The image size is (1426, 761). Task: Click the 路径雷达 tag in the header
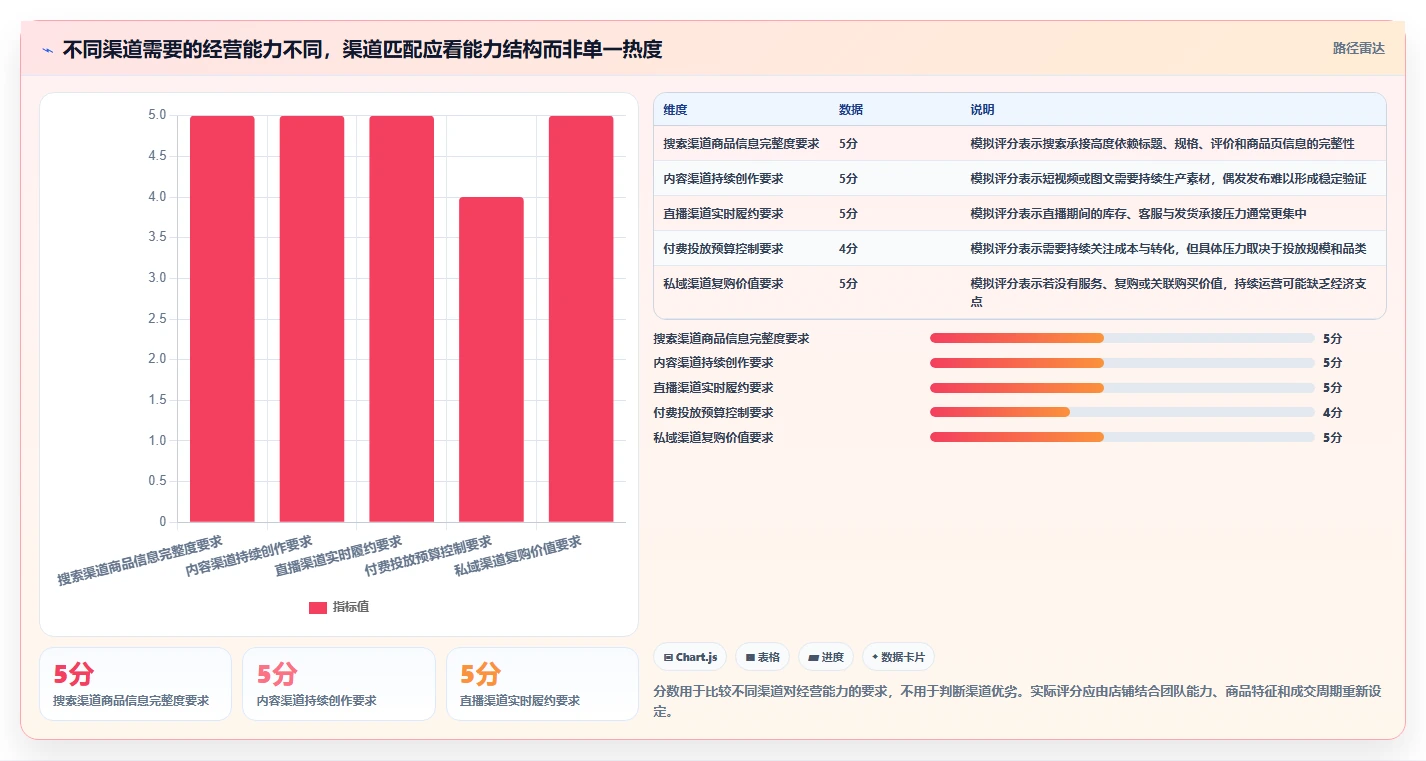tap(1358, 48)
